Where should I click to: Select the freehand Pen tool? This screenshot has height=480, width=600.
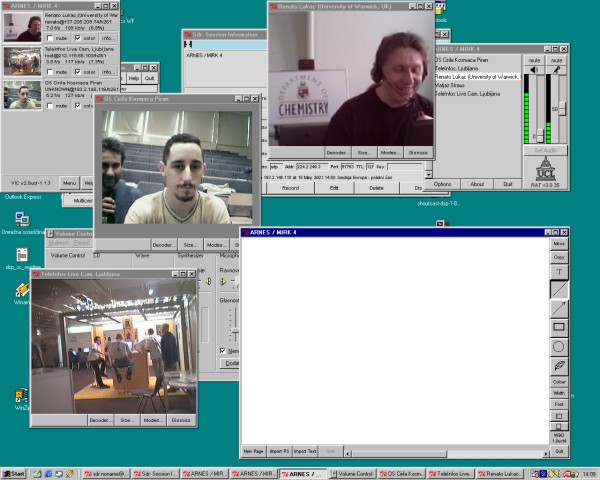pos(559,365)
